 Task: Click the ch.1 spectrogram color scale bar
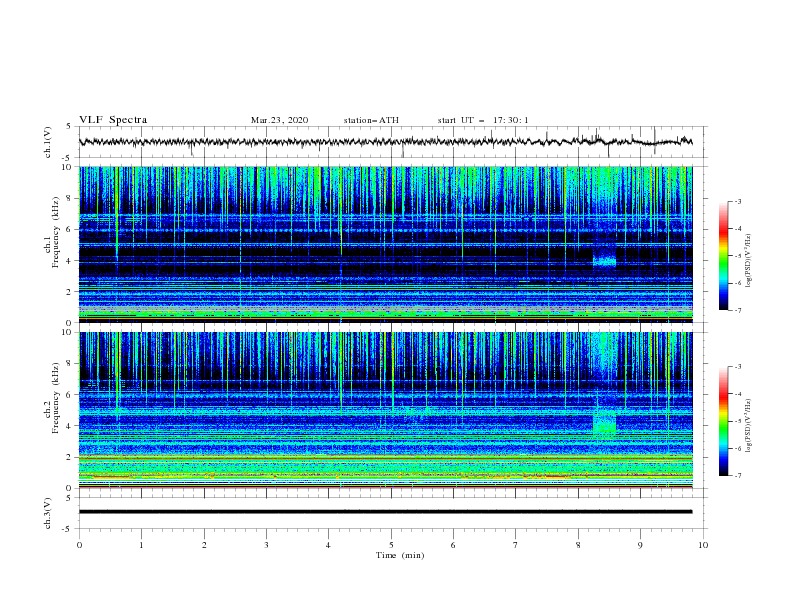723,256
